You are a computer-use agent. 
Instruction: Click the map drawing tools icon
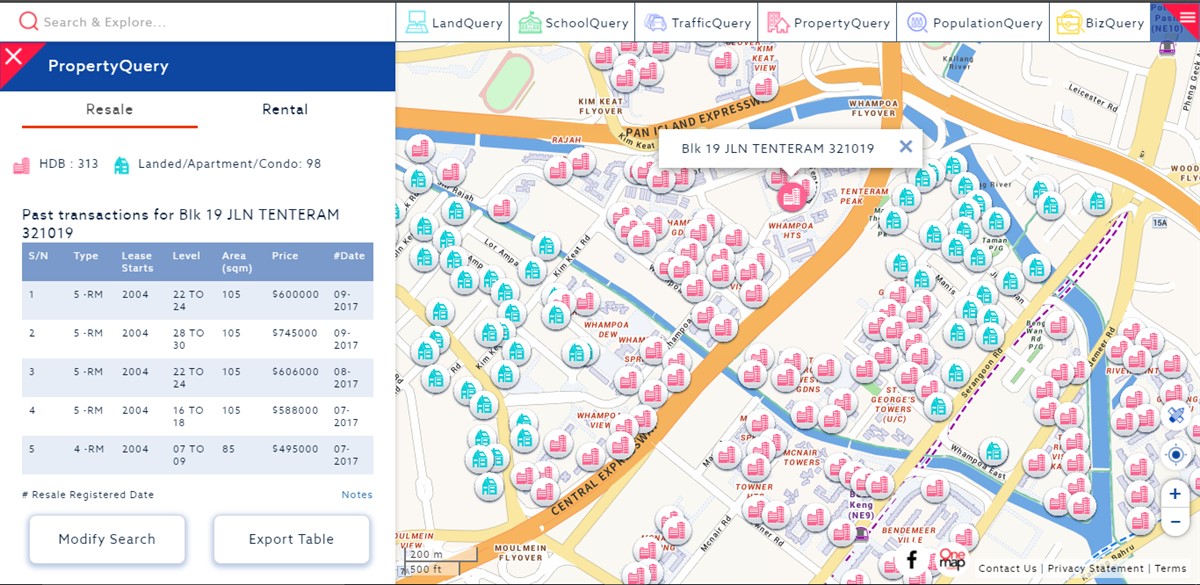(x=1176, y=415)
